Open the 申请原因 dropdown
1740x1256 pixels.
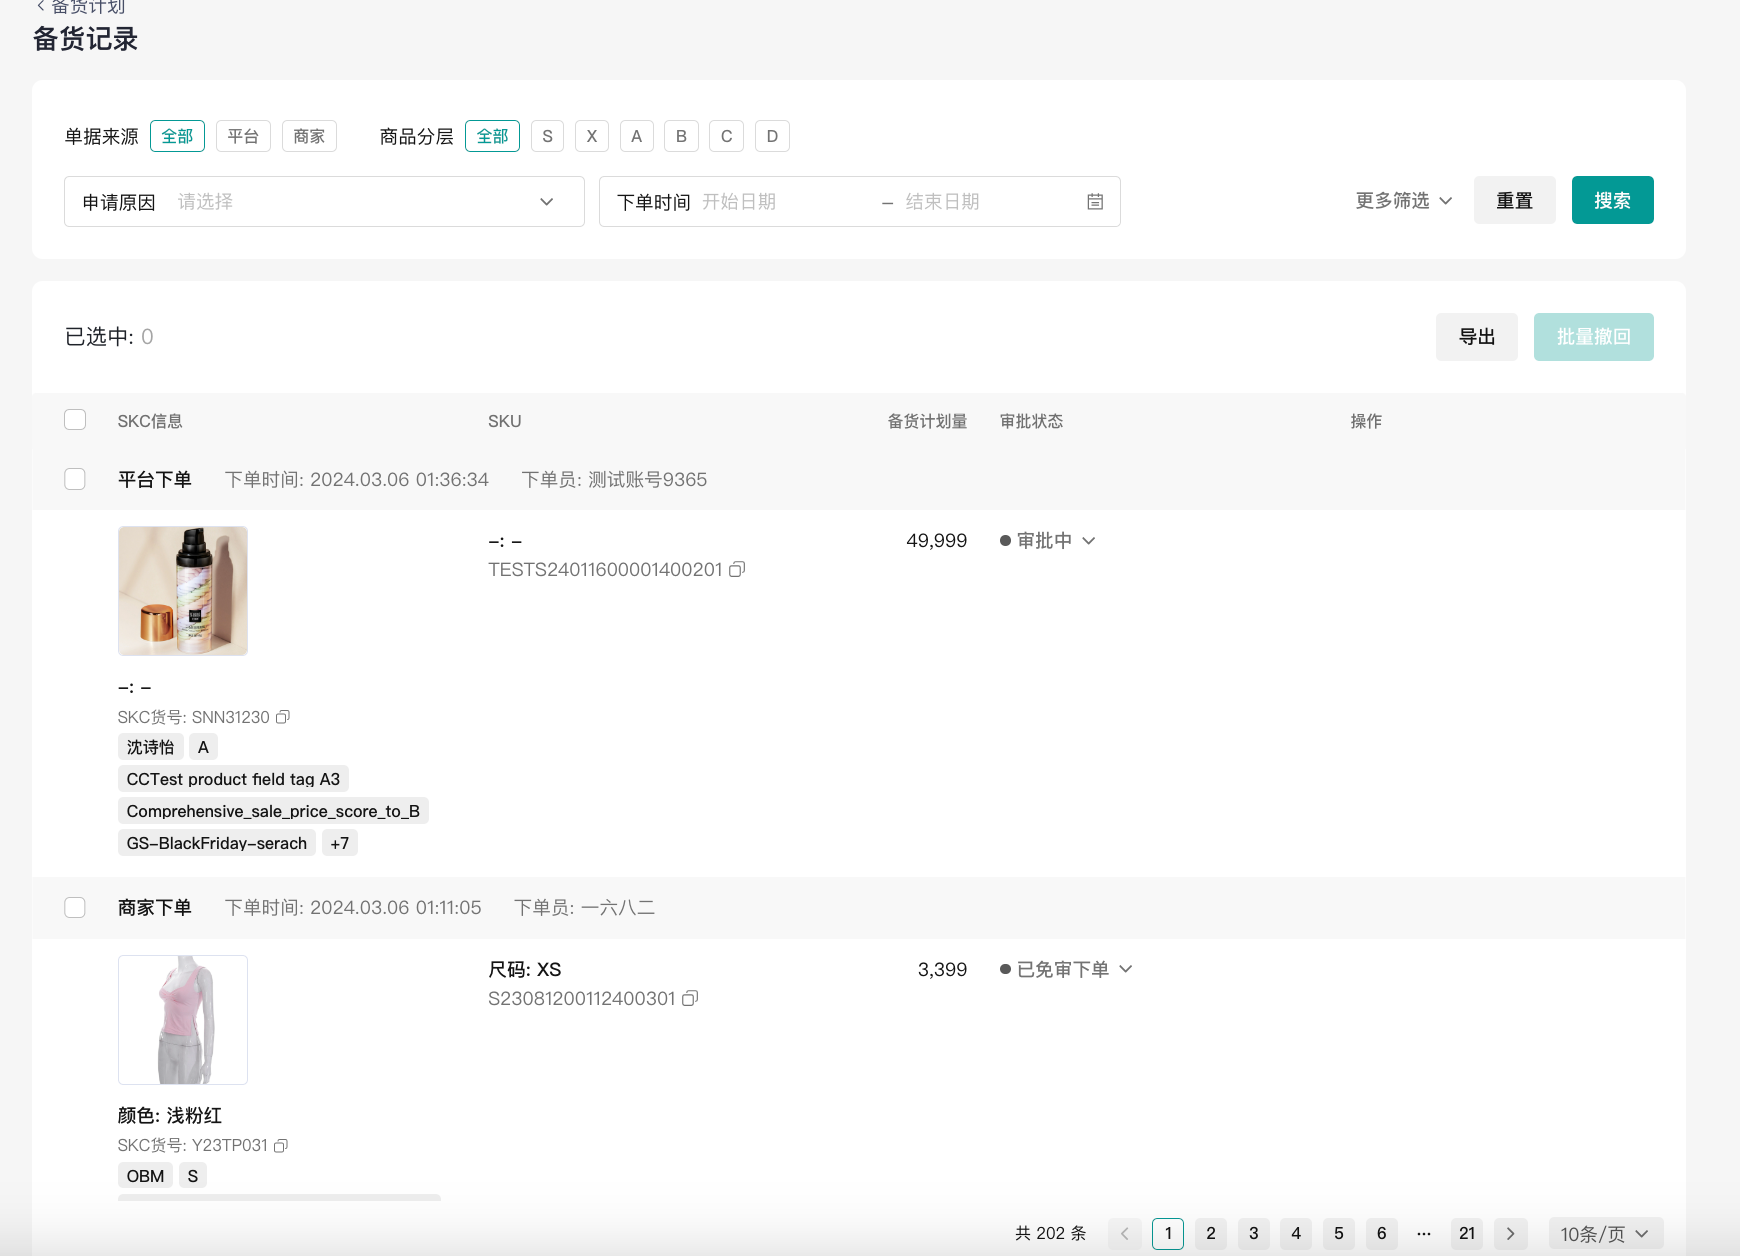point(324,202)
